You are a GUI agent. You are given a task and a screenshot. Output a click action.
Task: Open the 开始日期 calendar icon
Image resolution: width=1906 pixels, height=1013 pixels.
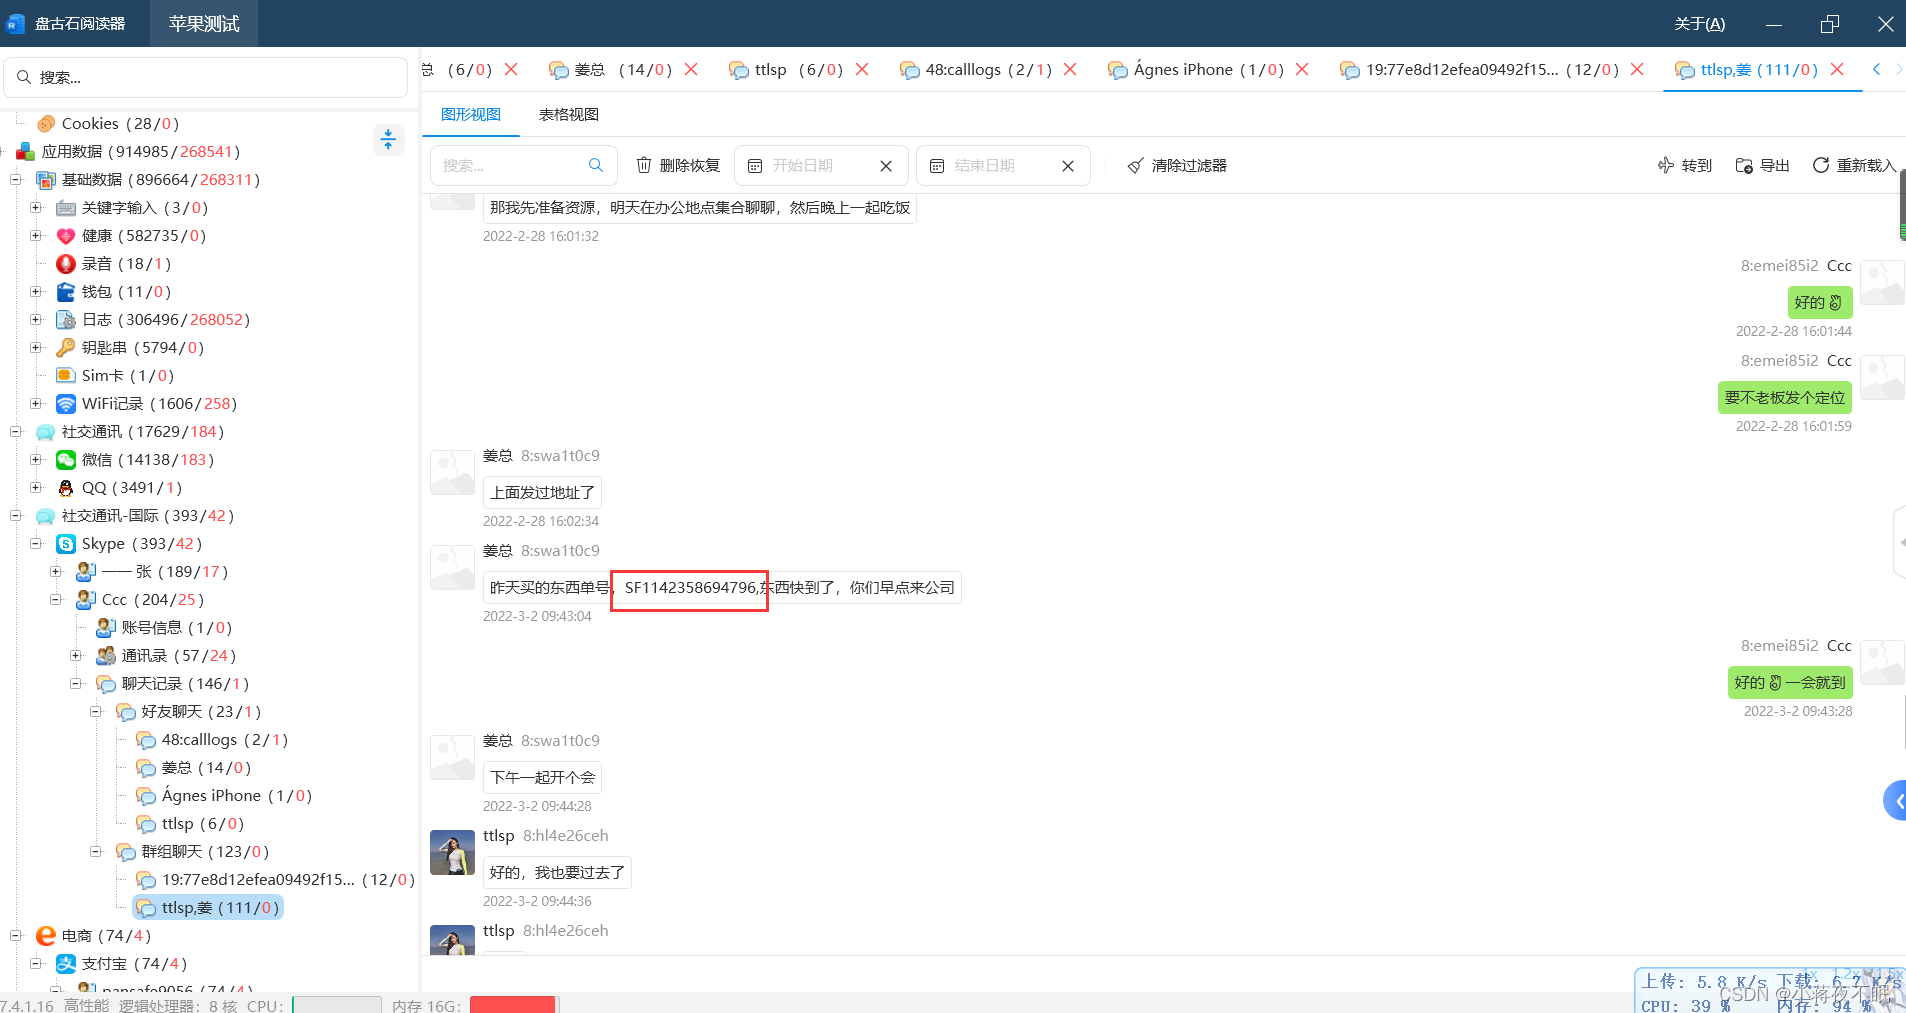pyautogui.click(x=755, y=165)
